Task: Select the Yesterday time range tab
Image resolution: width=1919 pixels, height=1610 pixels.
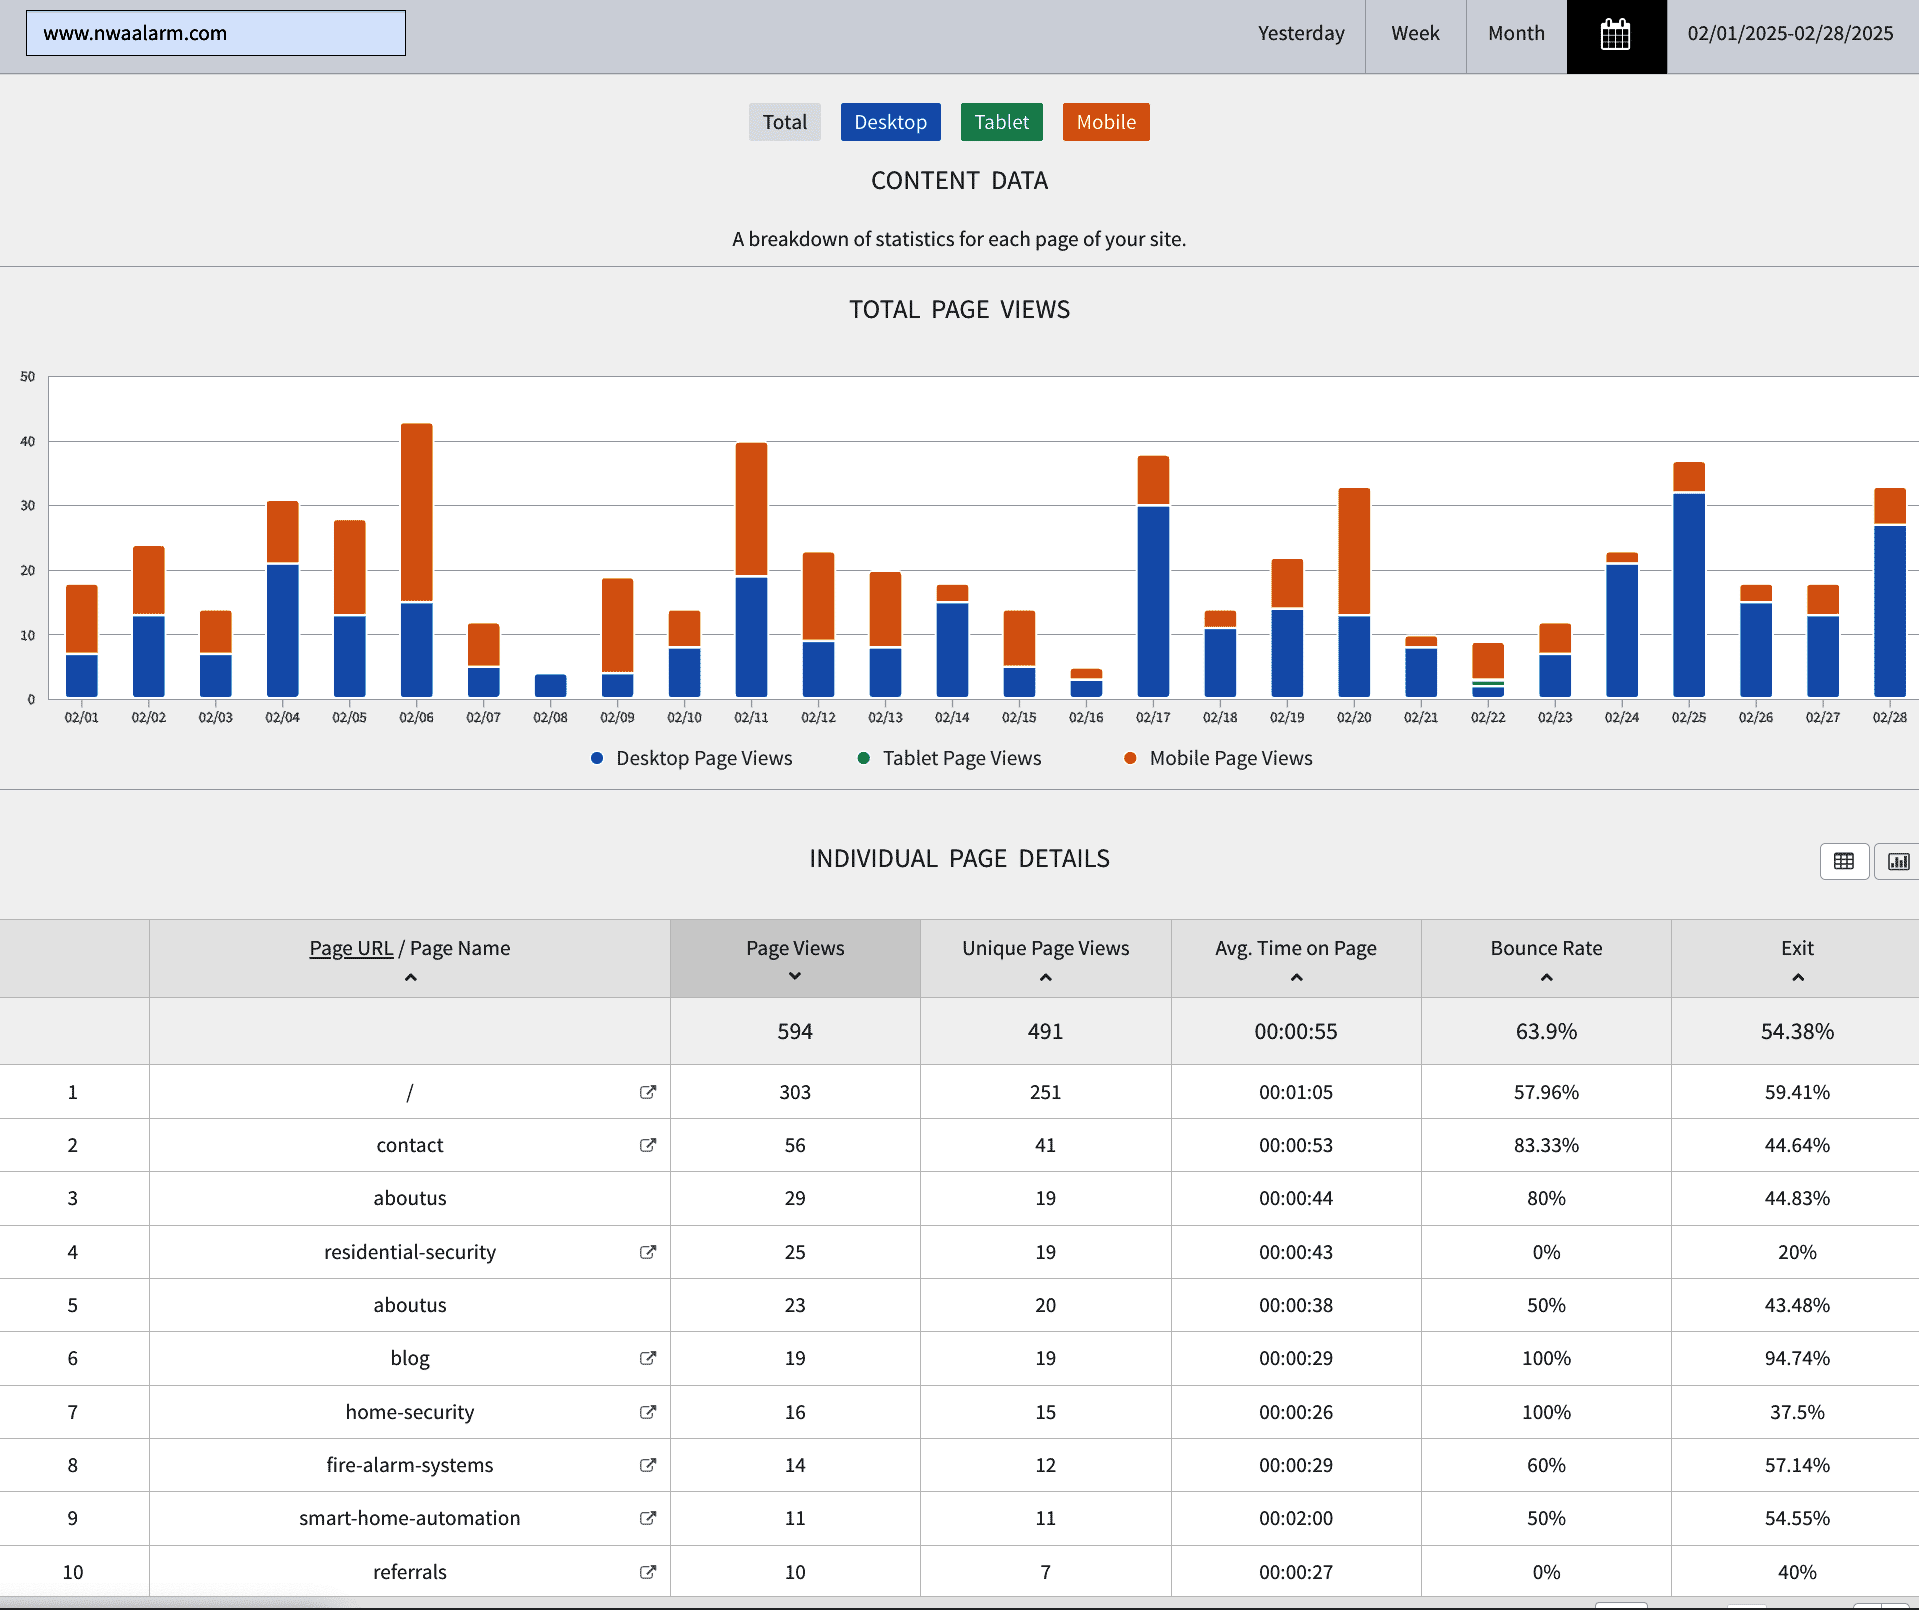Action: point(1300,34)
